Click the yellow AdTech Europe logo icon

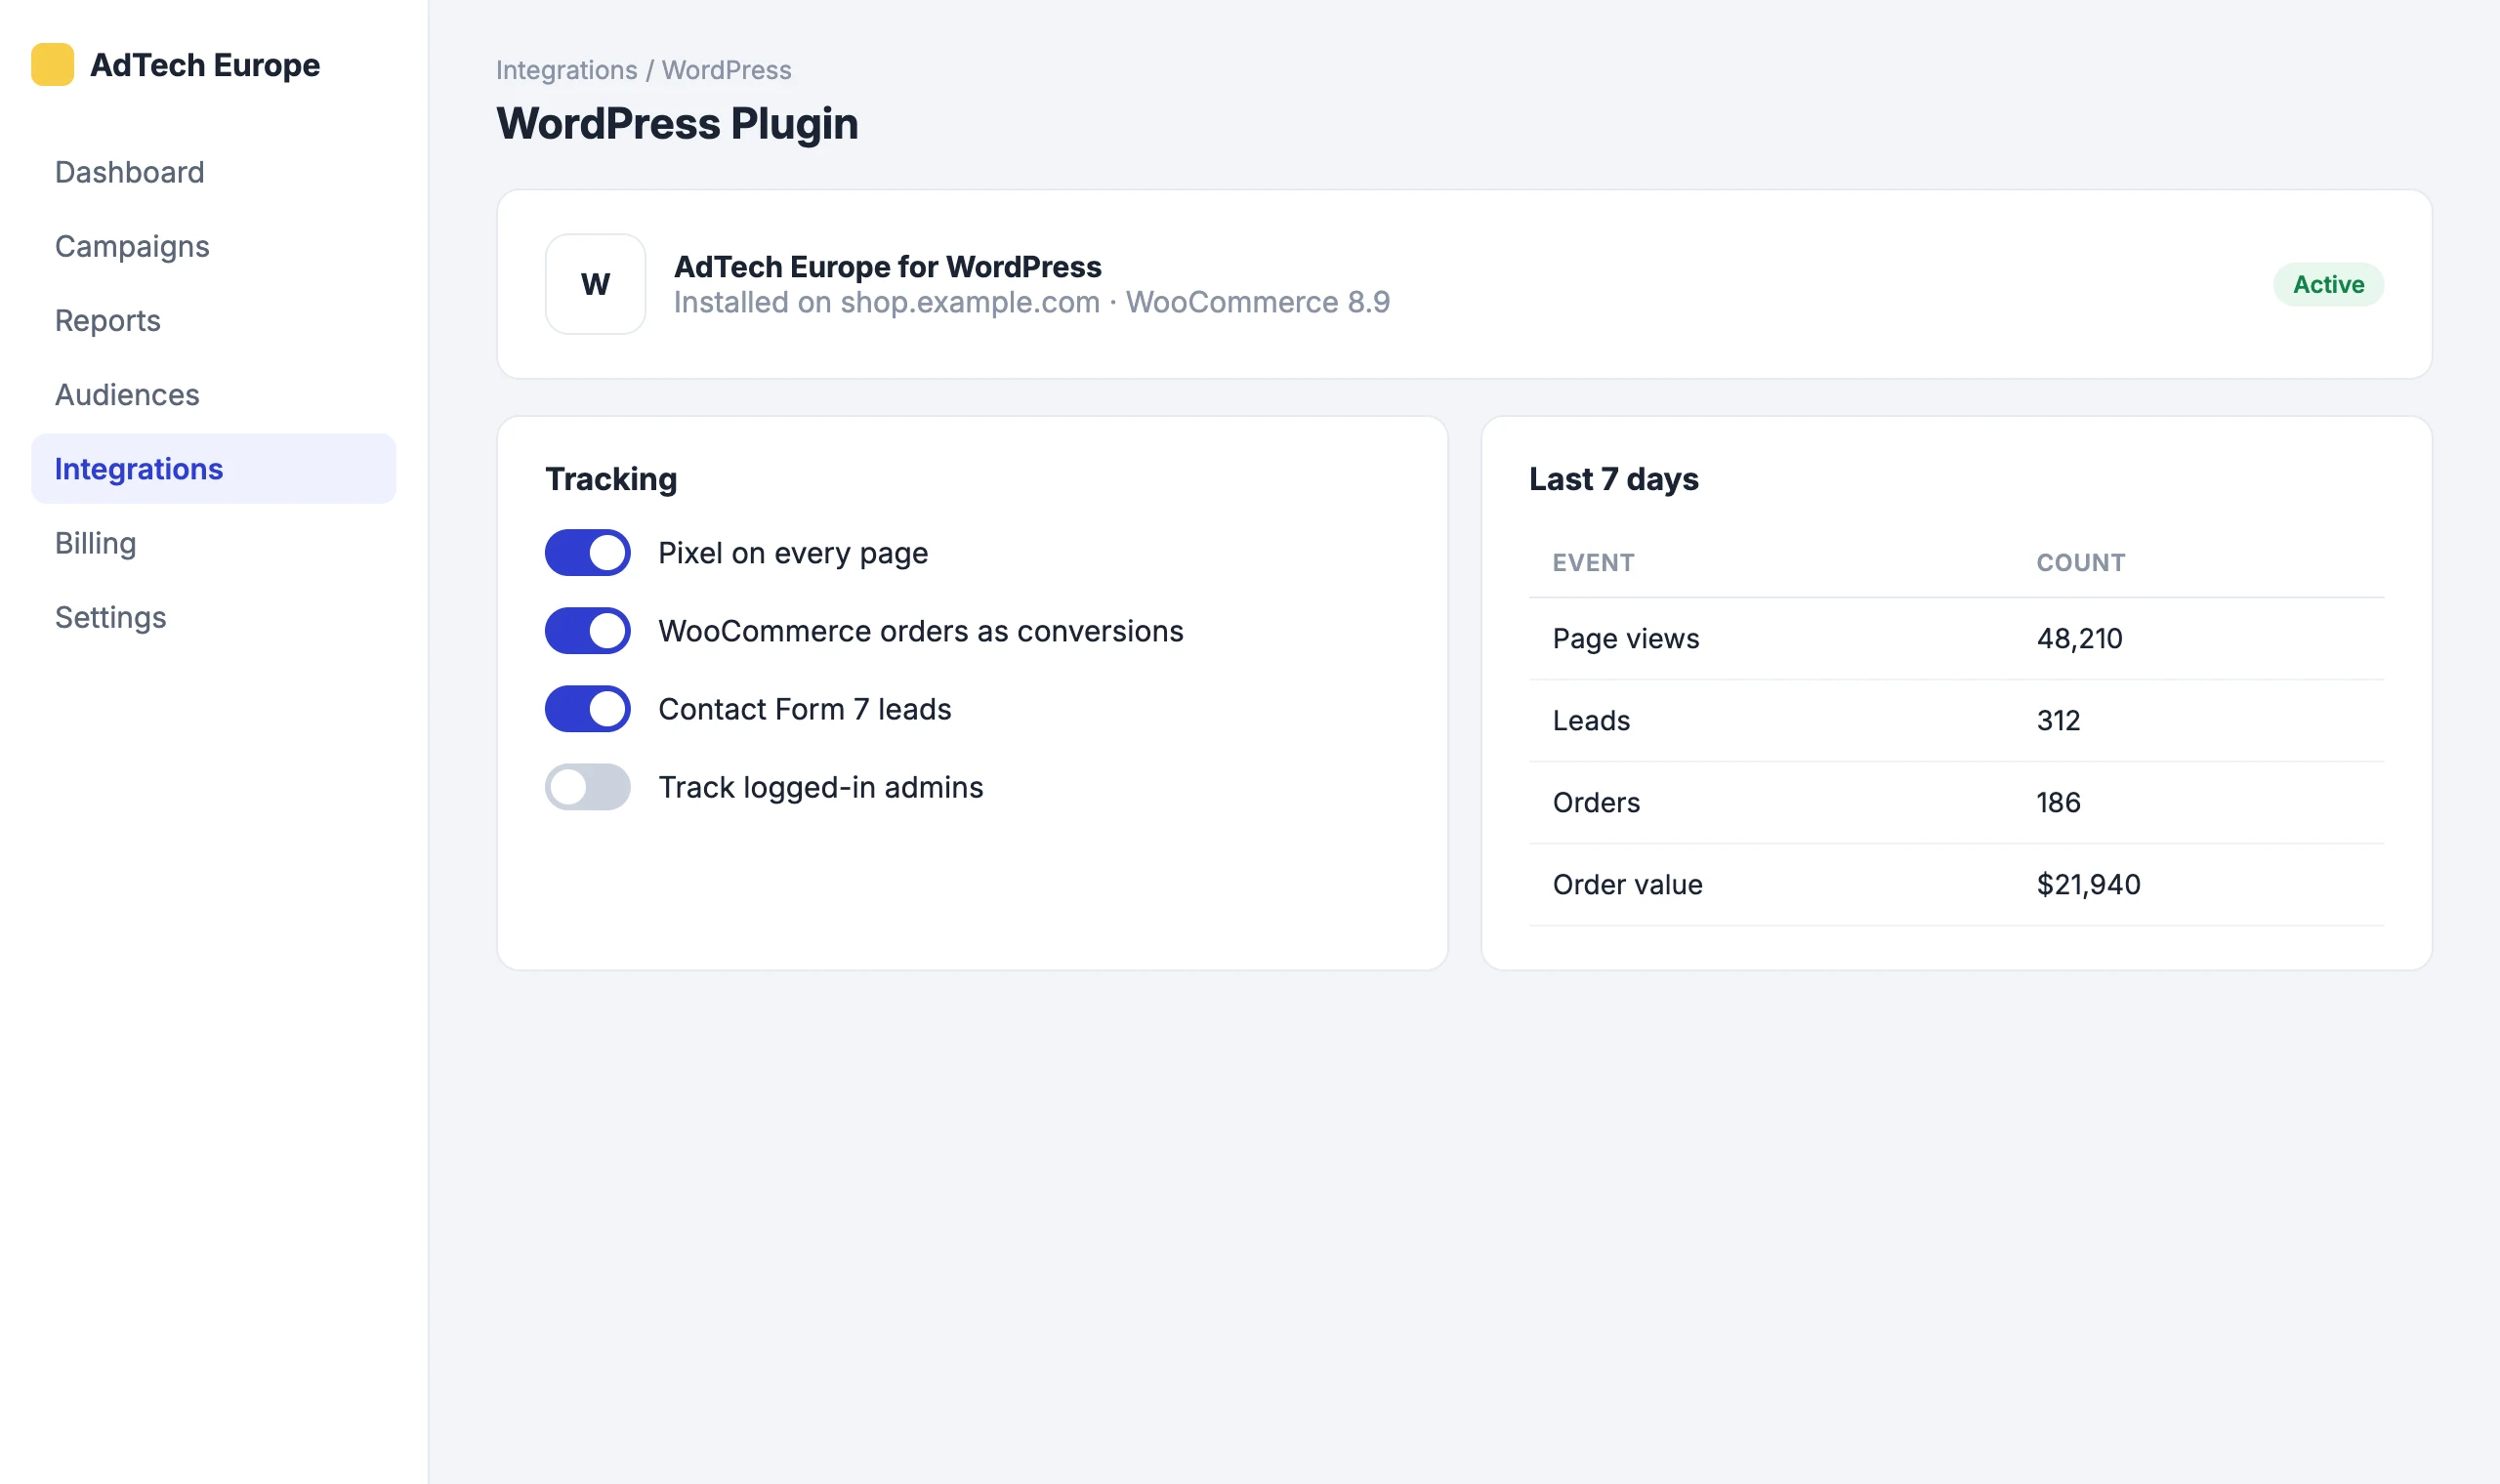[52, 64]
